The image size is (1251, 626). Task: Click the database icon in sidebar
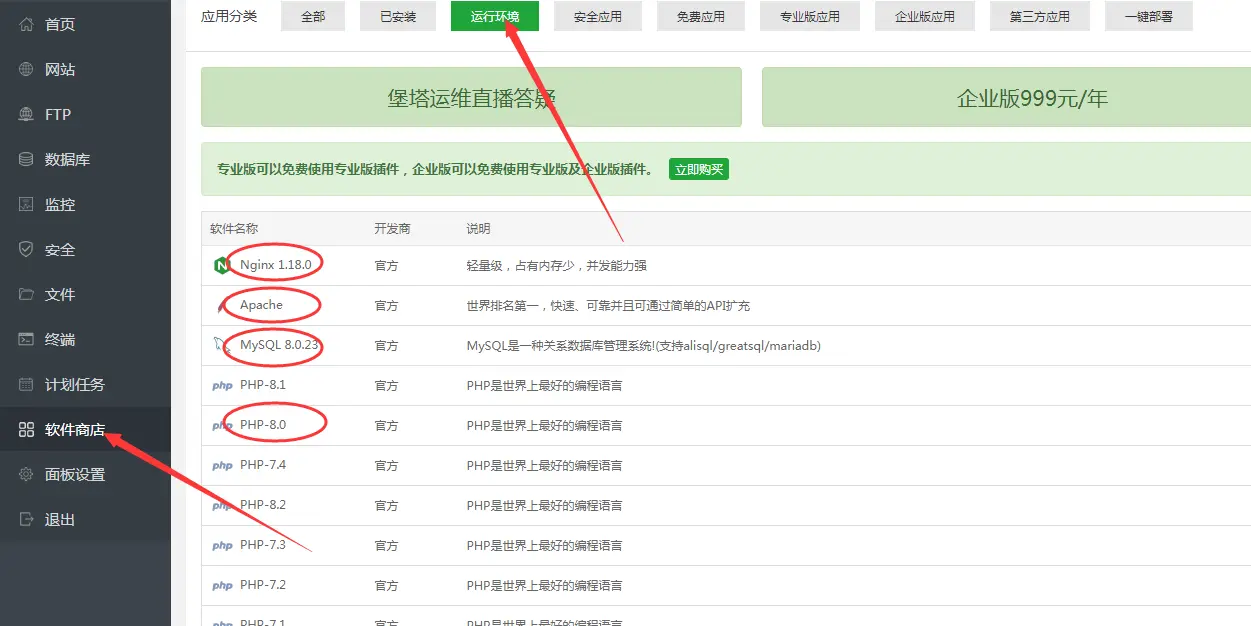(27, 159)
